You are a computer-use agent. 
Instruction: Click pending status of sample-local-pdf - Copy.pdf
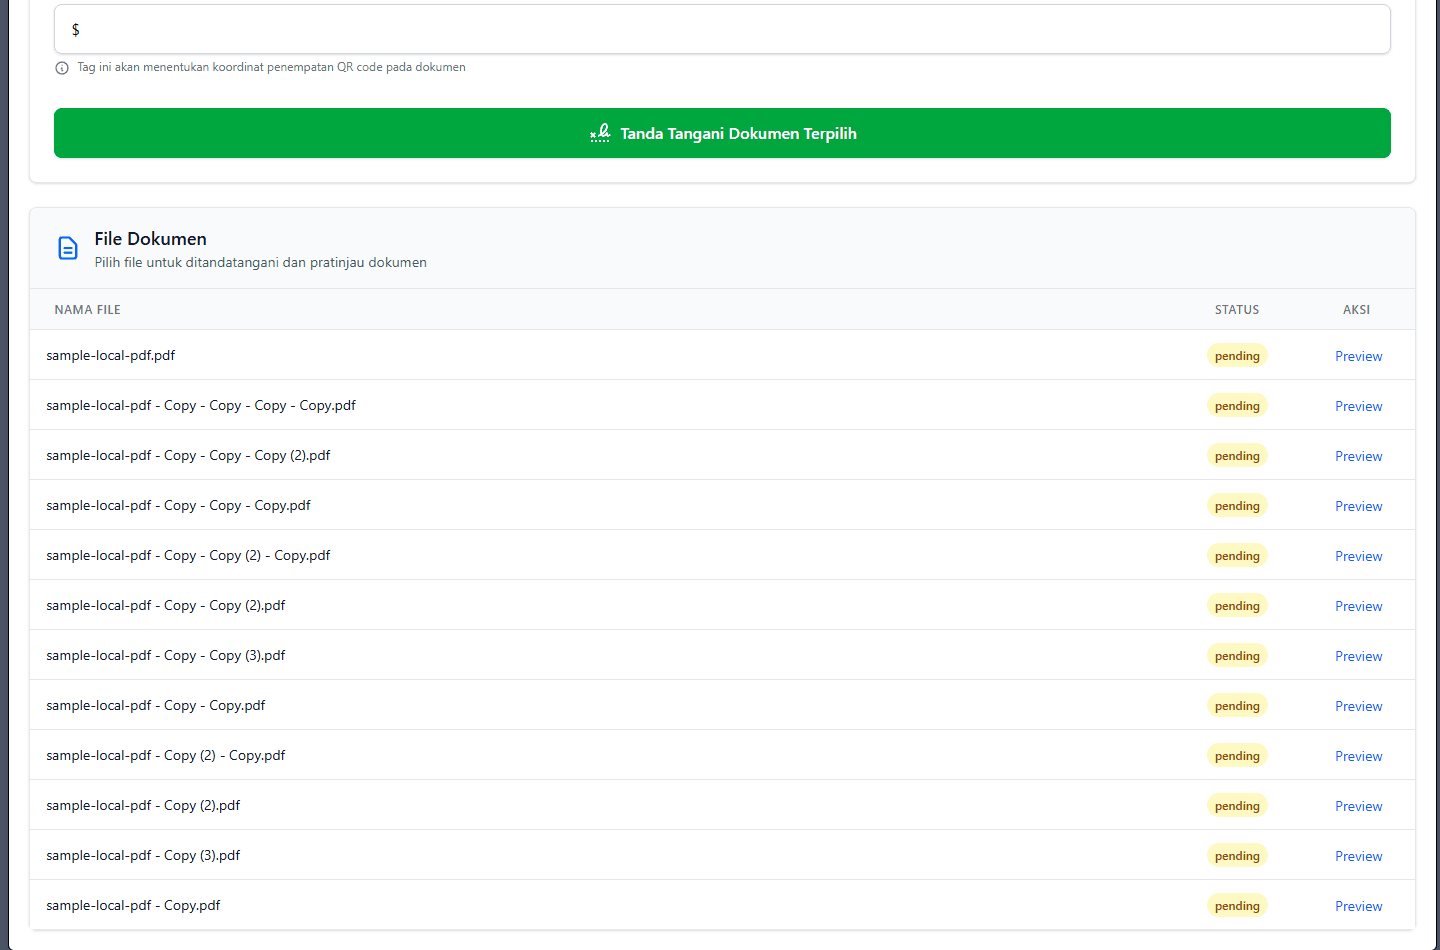pos(1237,906)
